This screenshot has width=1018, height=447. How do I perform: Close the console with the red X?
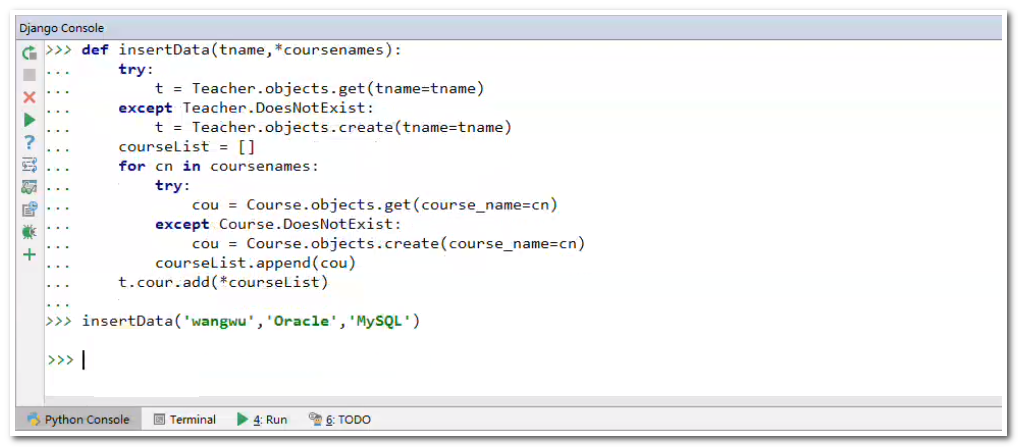coord(29,97)
